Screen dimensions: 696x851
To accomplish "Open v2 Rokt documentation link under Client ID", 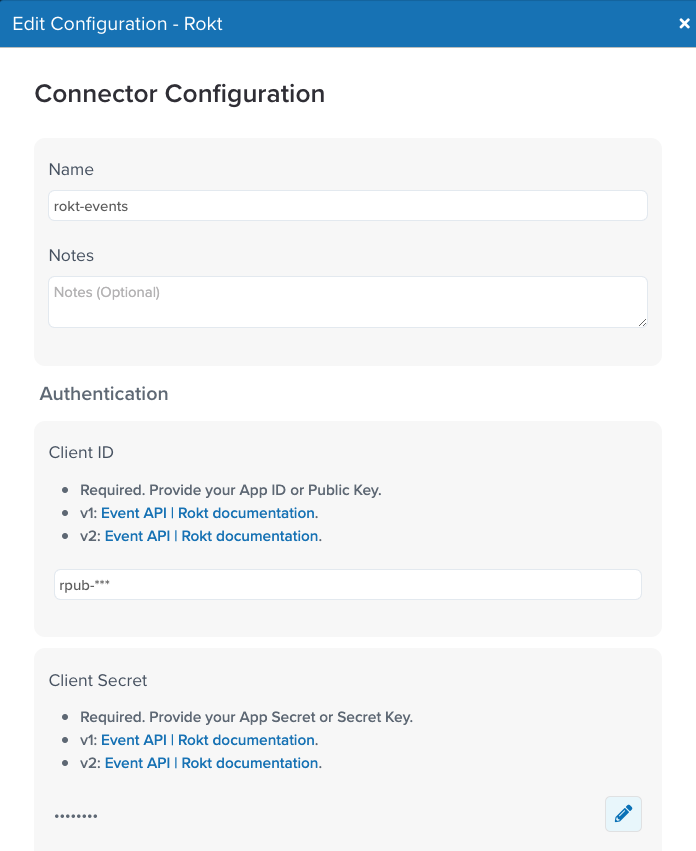I will [250, 536].
